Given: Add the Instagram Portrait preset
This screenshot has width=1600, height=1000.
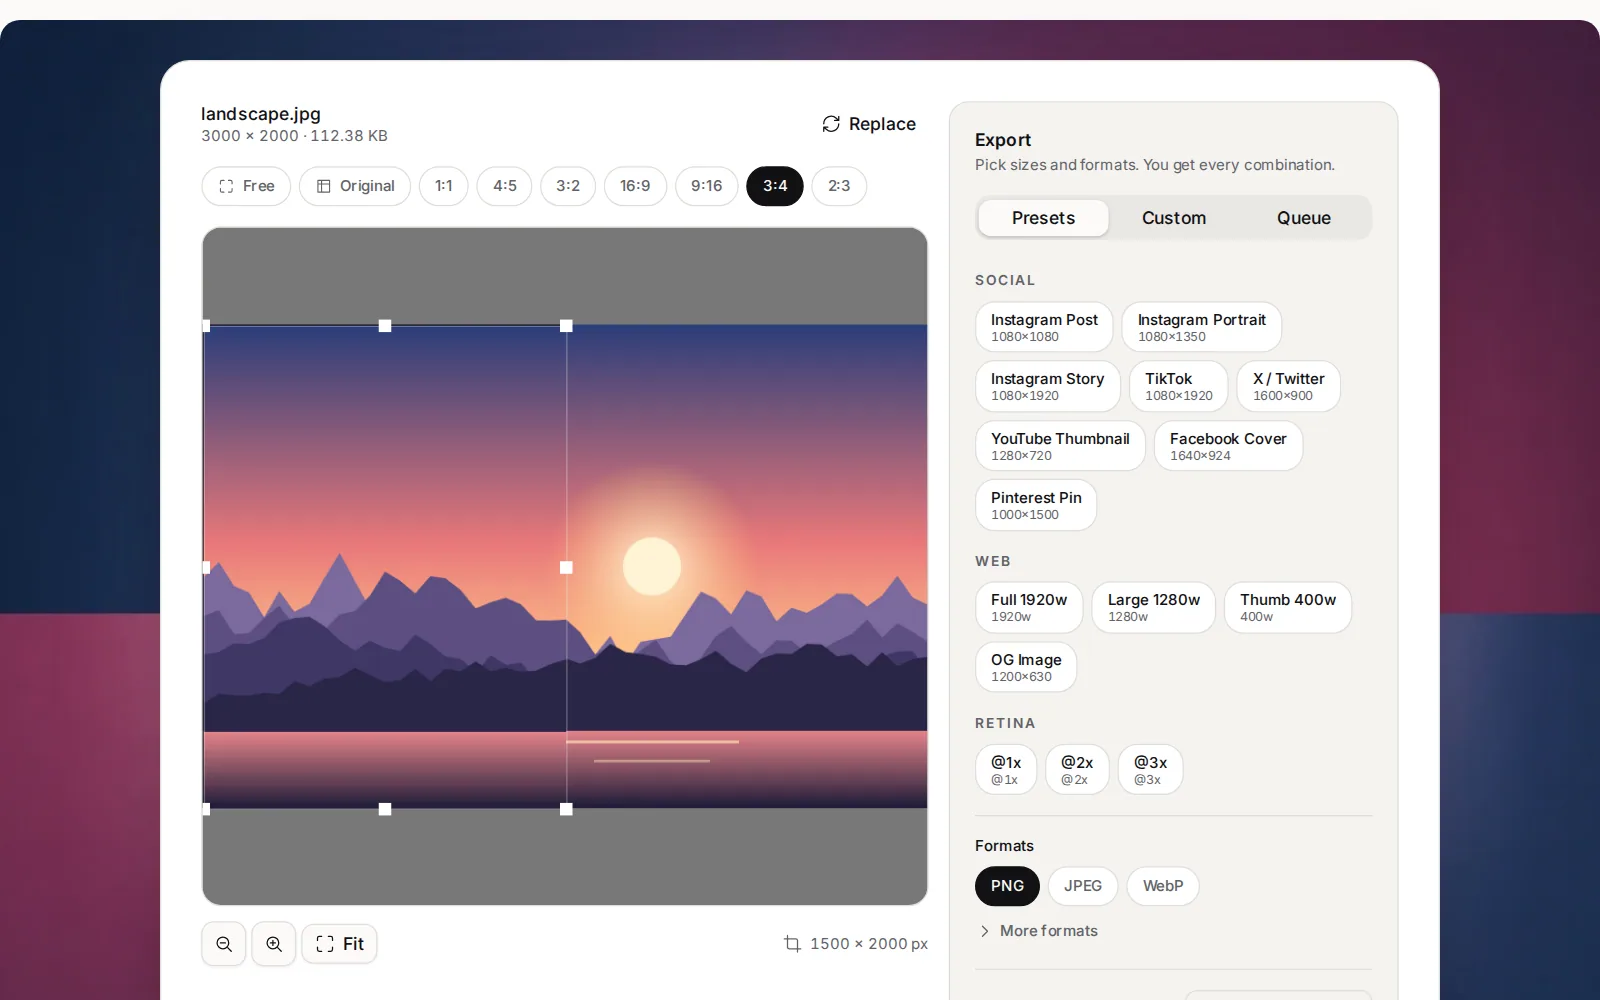Looking at the screenshot, I should 1202,327.
